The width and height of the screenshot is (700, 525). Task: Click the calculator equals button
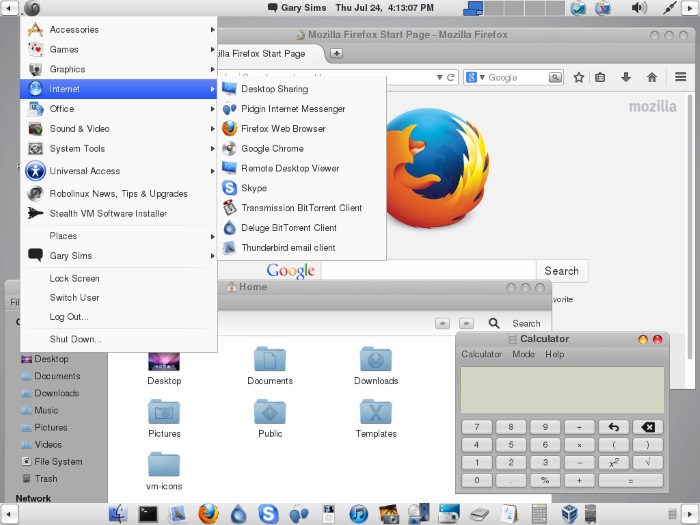point(631,481)
